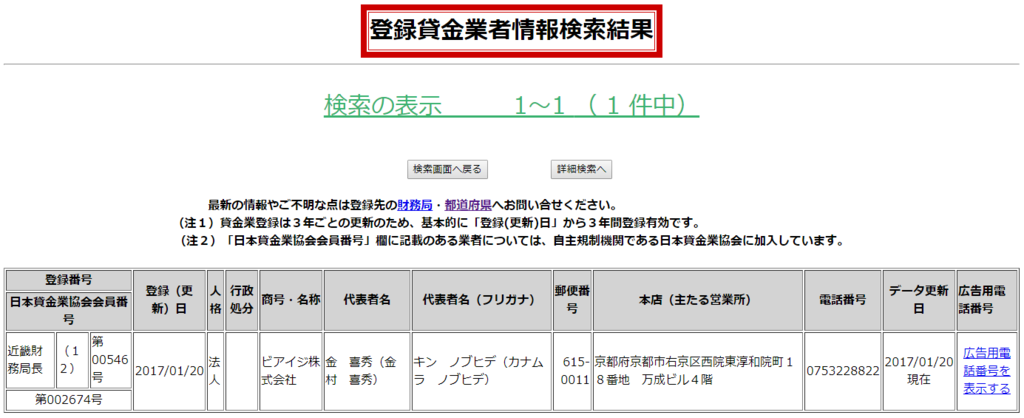Click the 2017/01/20 現在 data update cell
1024x418 pixels.
[919, 370]
